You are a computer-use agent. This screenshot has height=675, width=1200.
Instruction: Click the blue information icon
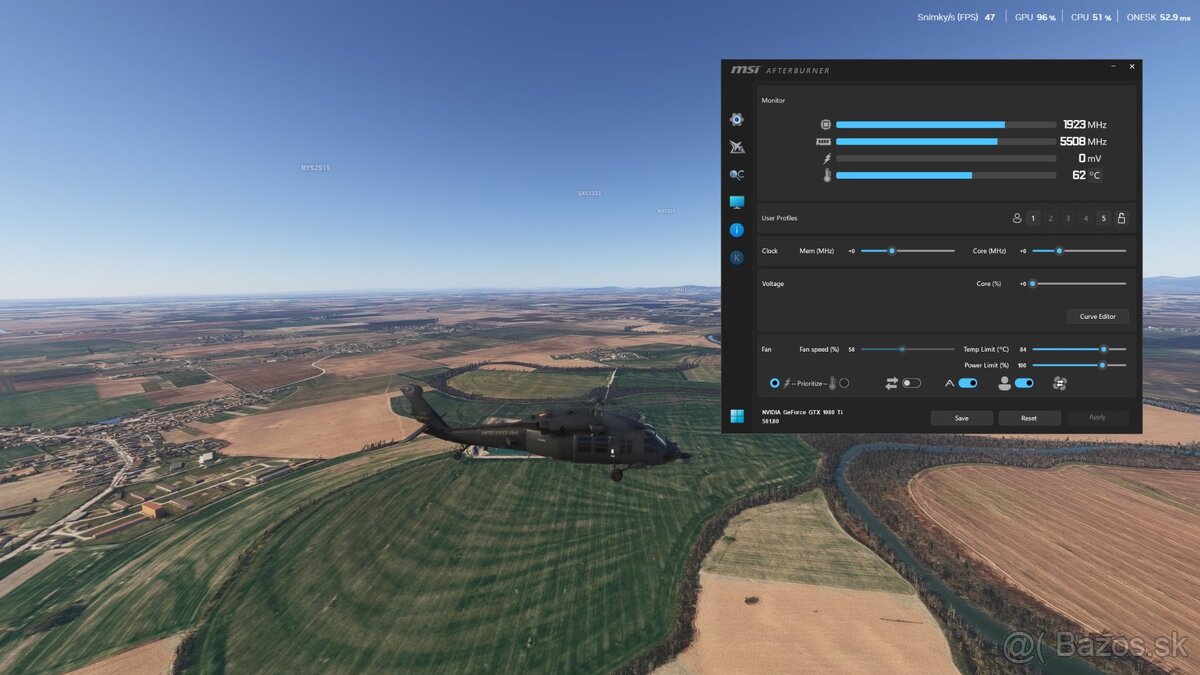click(x=737, y=230)
